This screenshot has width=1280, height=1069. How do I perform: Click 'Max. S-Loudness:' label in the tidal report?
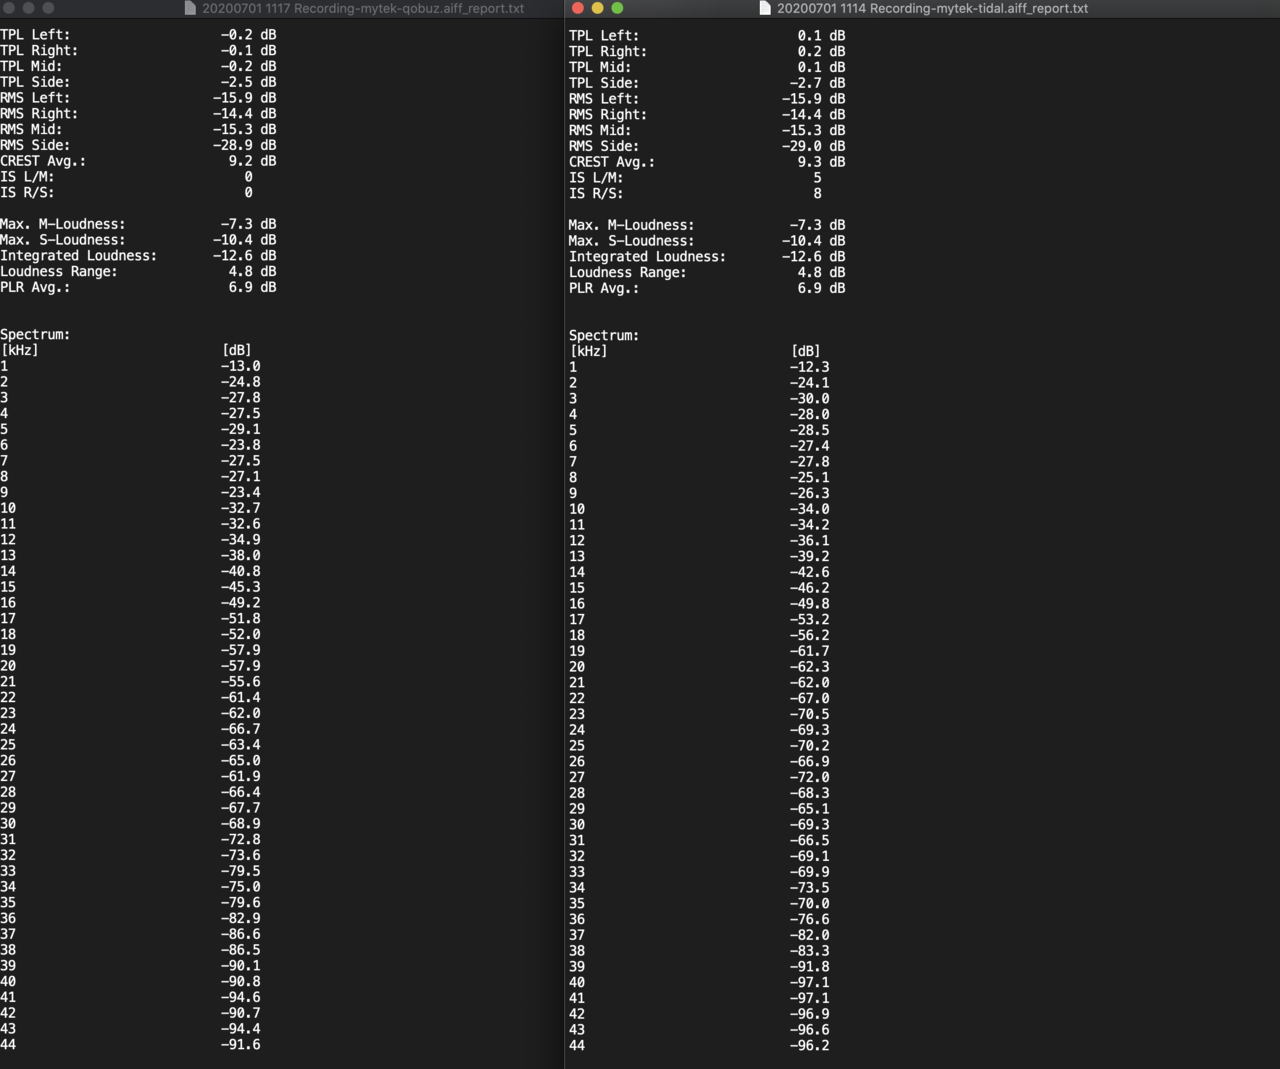coord(632,241)
